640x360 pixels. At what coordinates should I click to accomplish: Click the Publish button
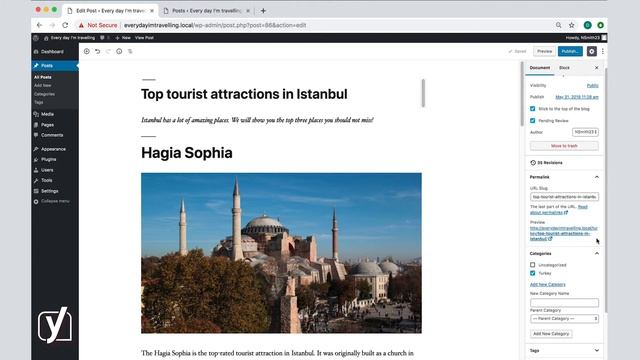570,51
